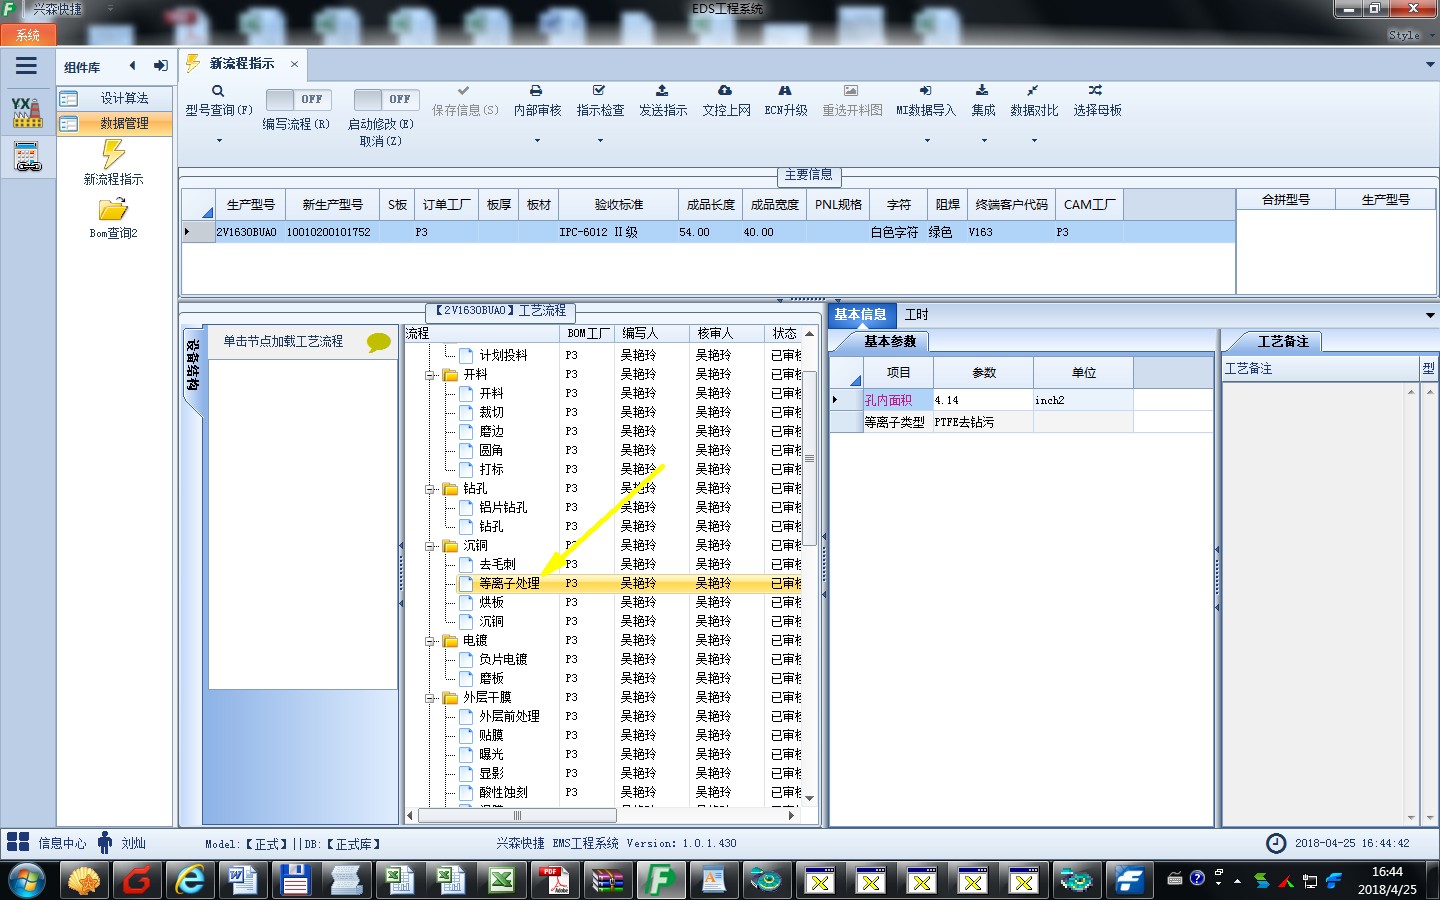Collapse the 开料 tree folder

pyautogui.click(x=430, y=375)
